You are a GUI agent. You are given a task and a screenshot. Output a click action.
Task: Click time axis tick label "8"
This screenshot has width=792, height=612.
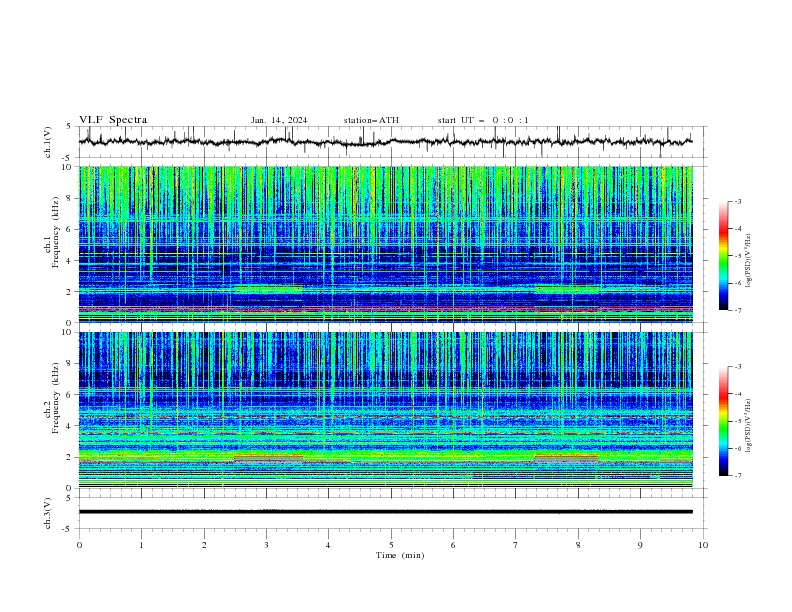click(578, 545)
